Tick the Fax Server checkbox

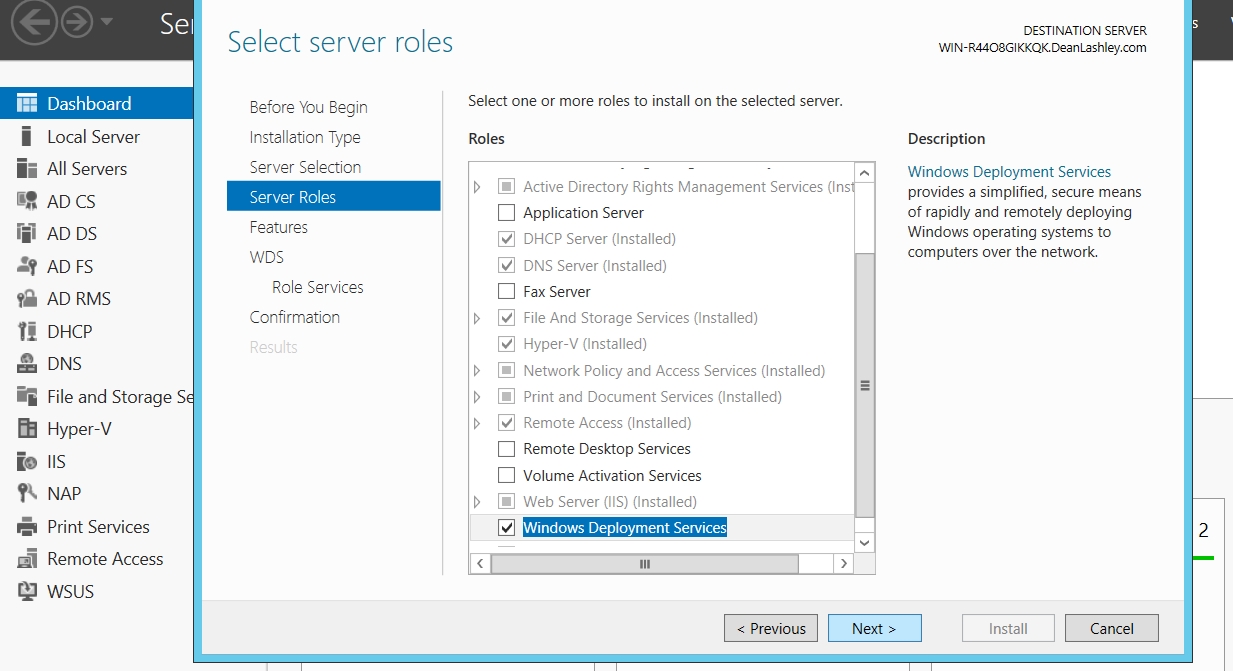coord(506,292)
